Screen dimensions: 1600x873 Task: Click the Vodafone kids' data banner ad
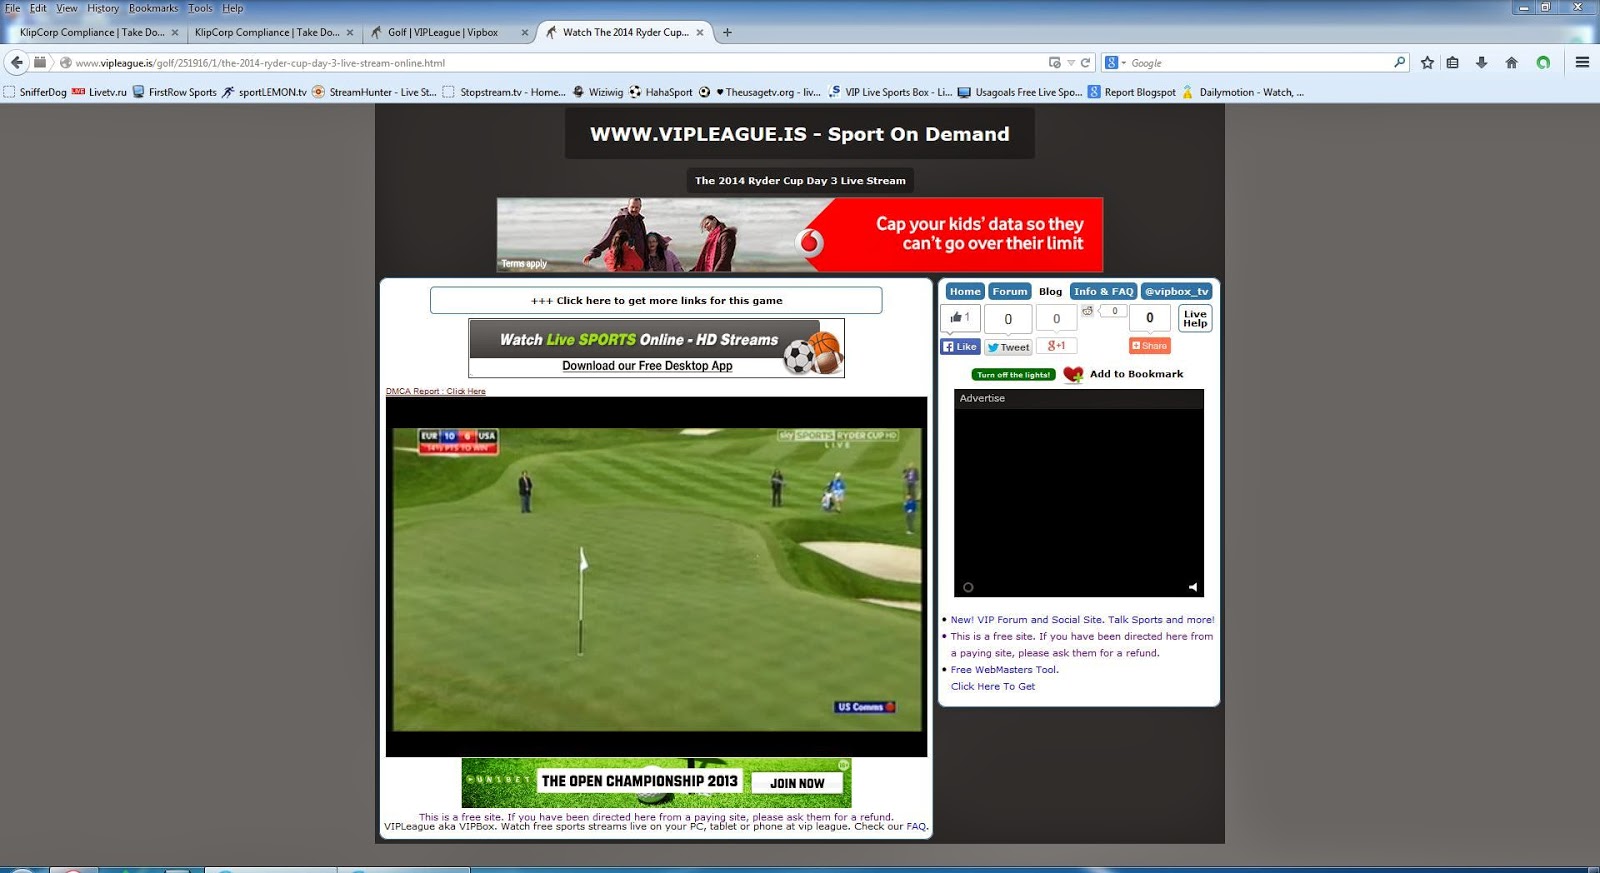(x=800, y=235)
